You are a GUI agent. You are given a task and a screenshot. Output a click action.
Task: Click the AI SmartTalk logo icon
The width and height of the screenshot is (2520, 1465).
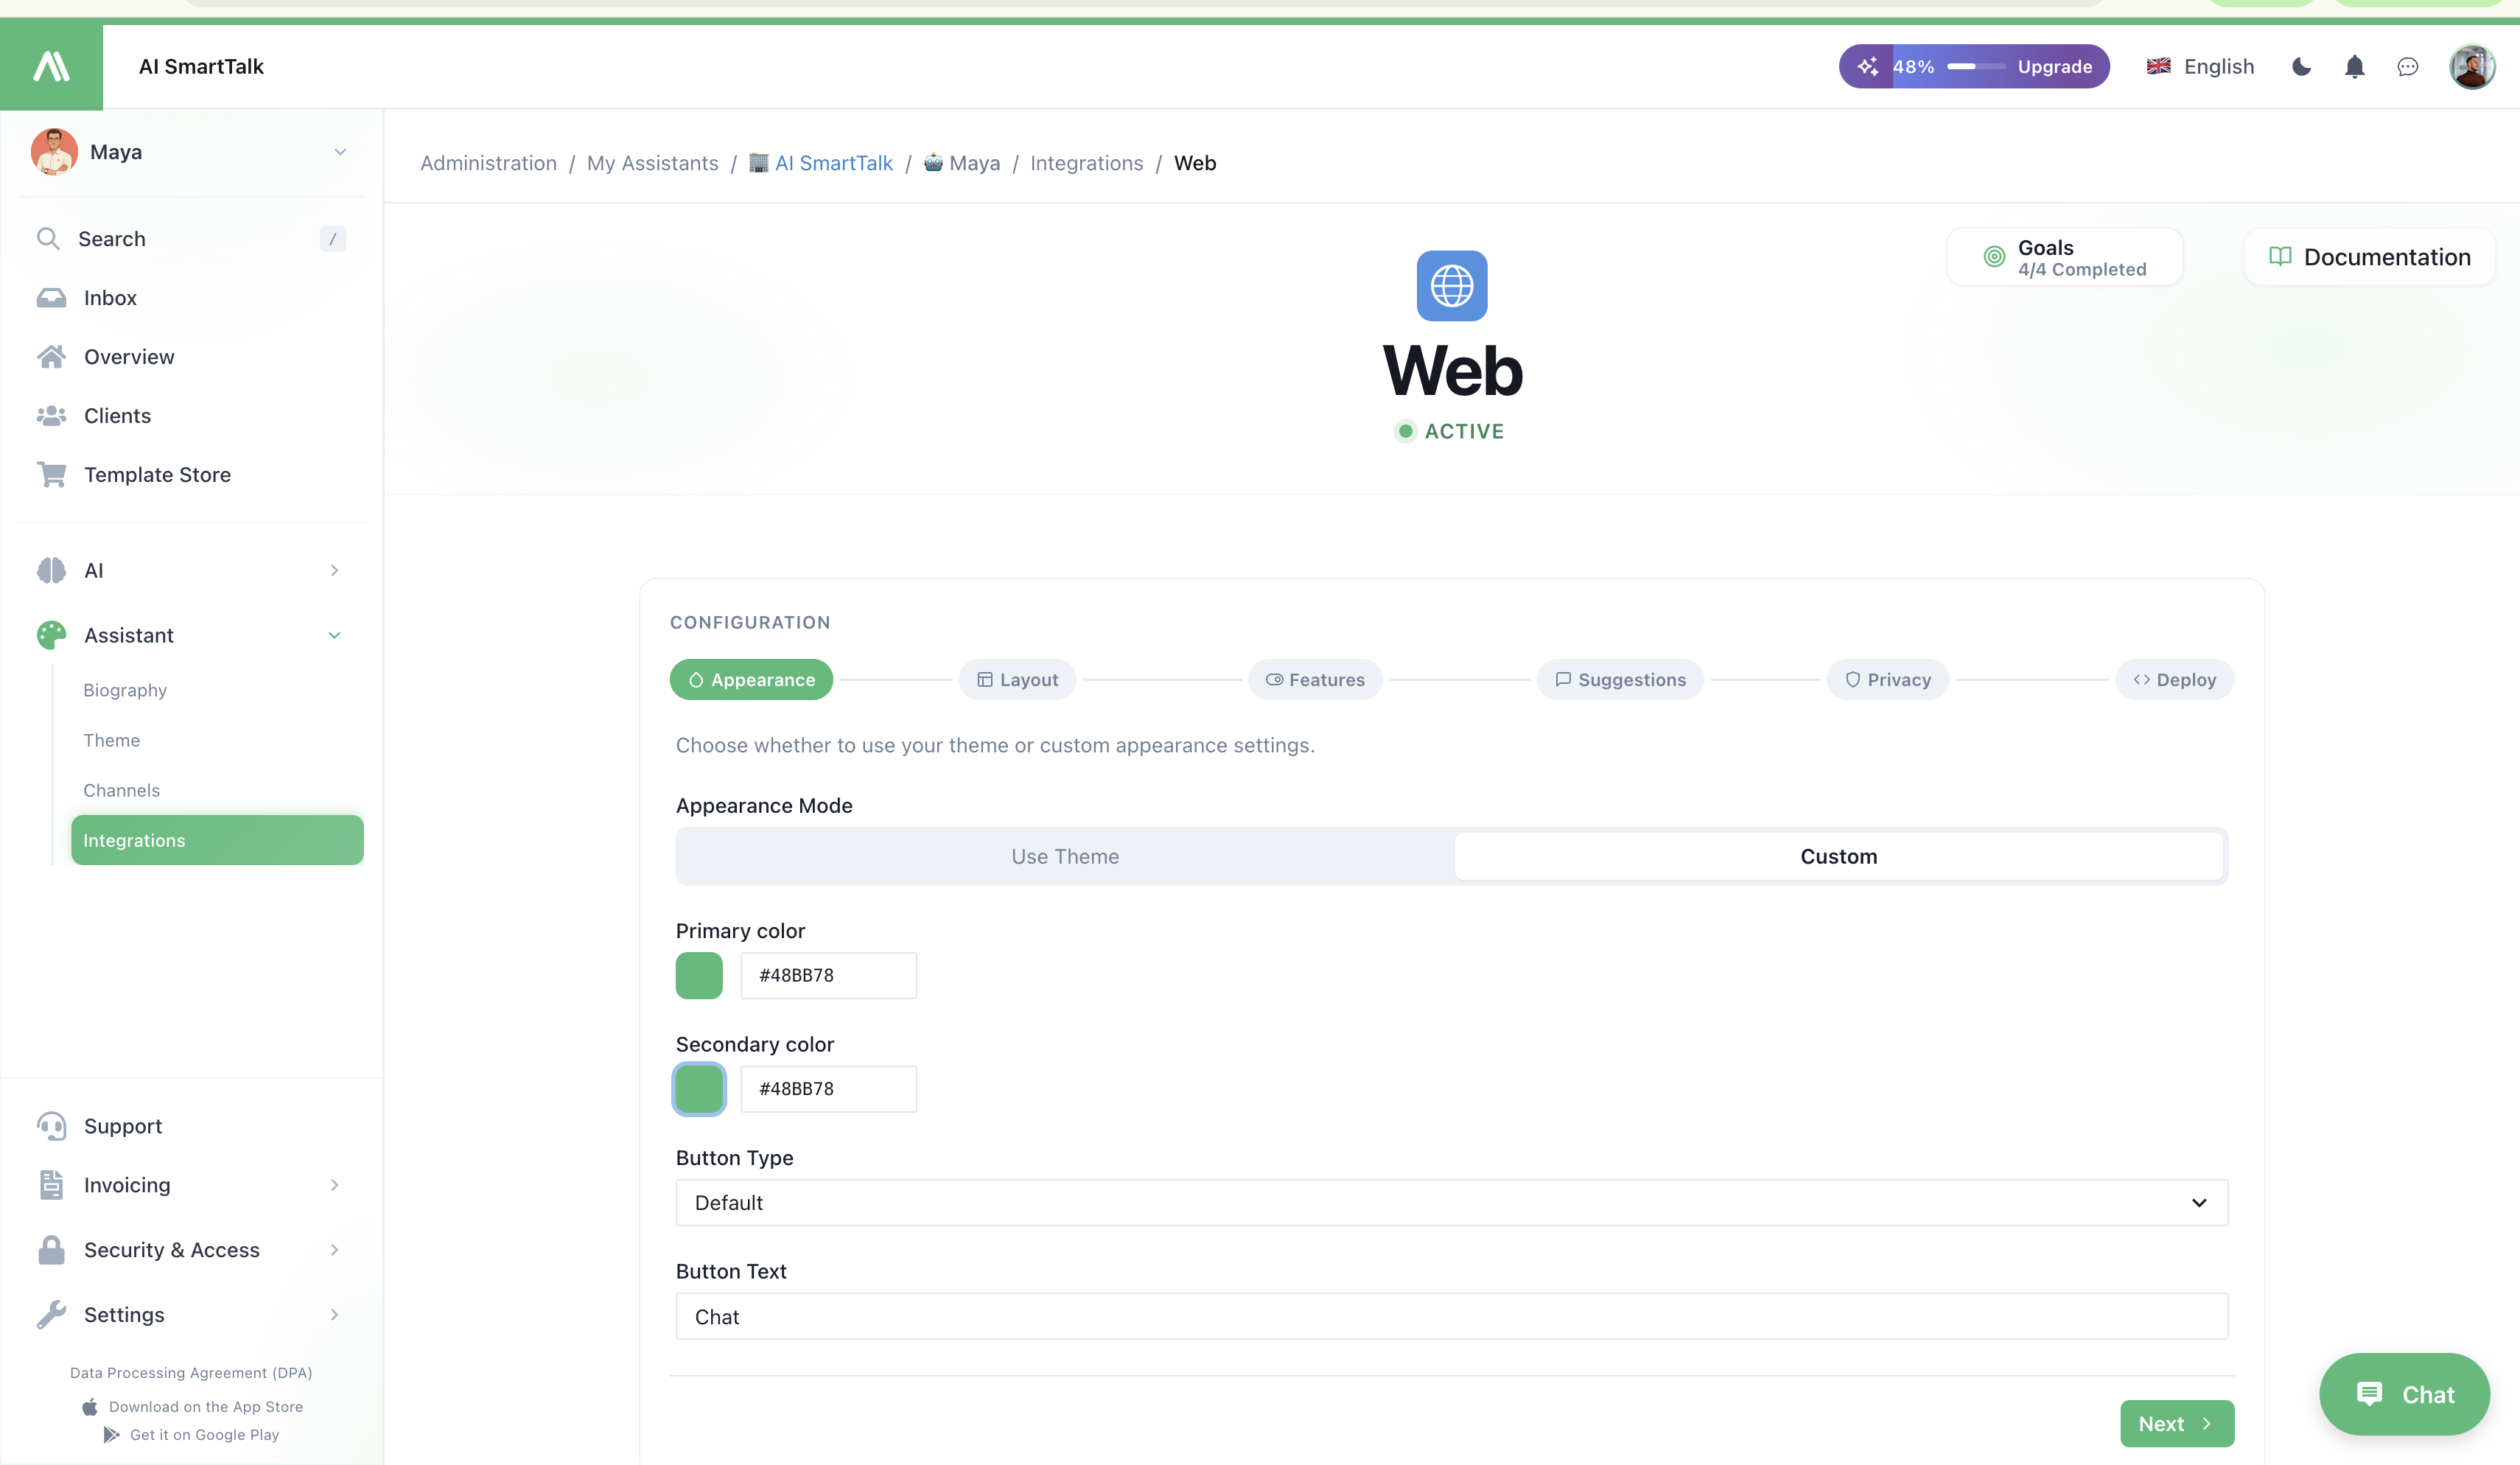51,66
